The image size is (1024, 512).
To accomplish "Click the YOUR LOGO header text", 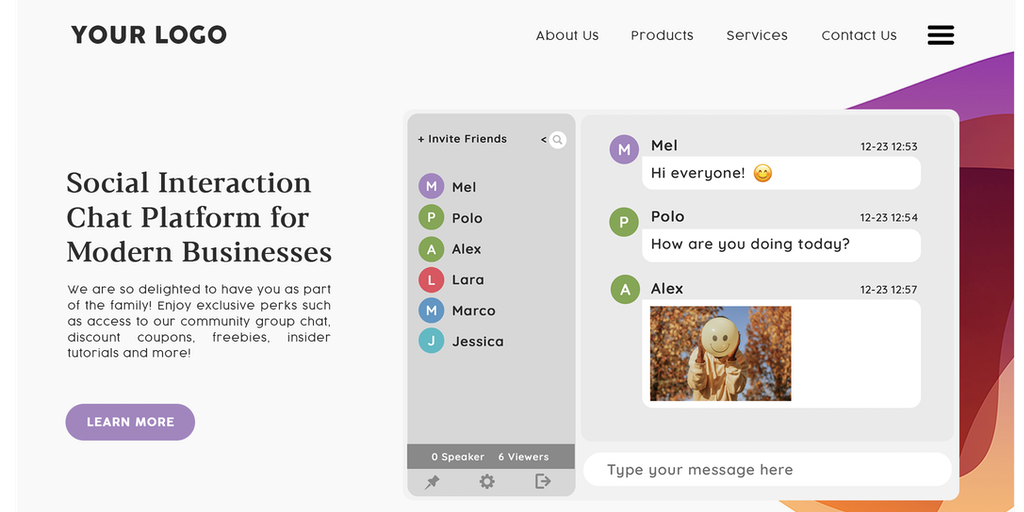I will (149, 35).
